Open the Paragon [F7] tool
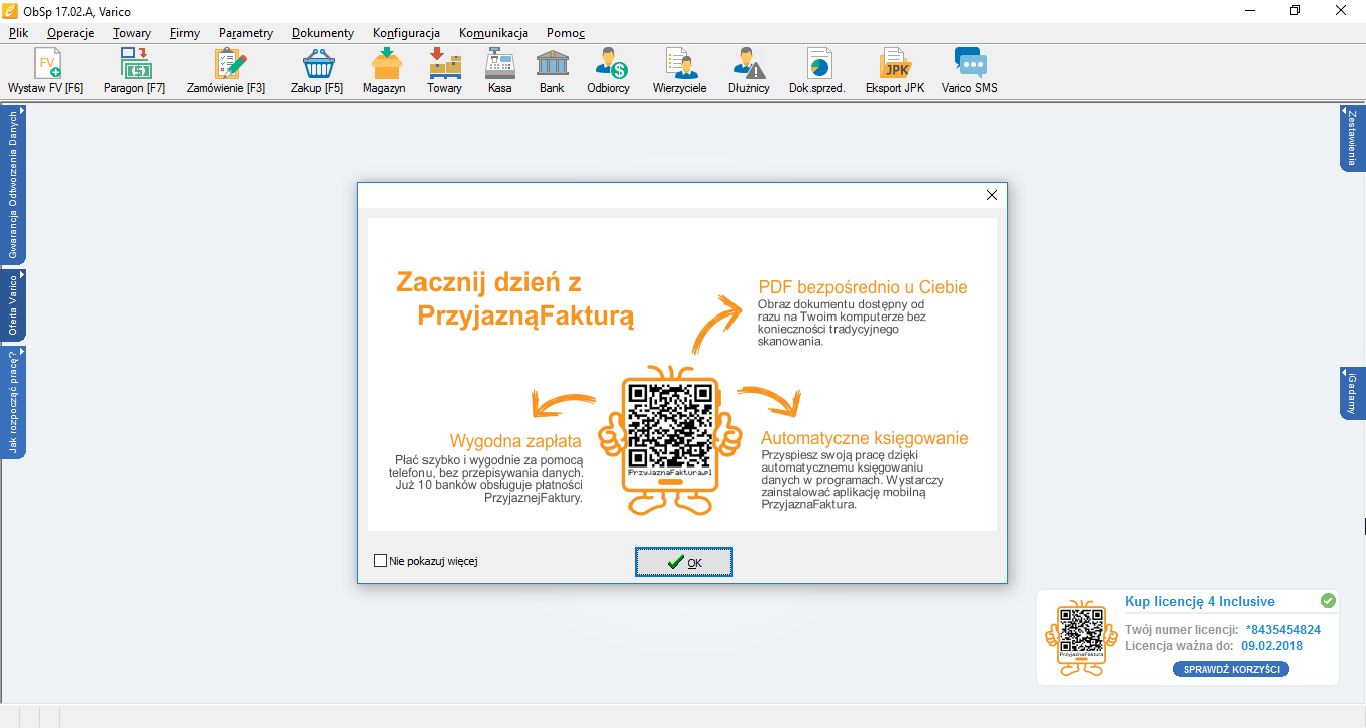This screenshot has height=728, width=1366. [x=135, y=71]
